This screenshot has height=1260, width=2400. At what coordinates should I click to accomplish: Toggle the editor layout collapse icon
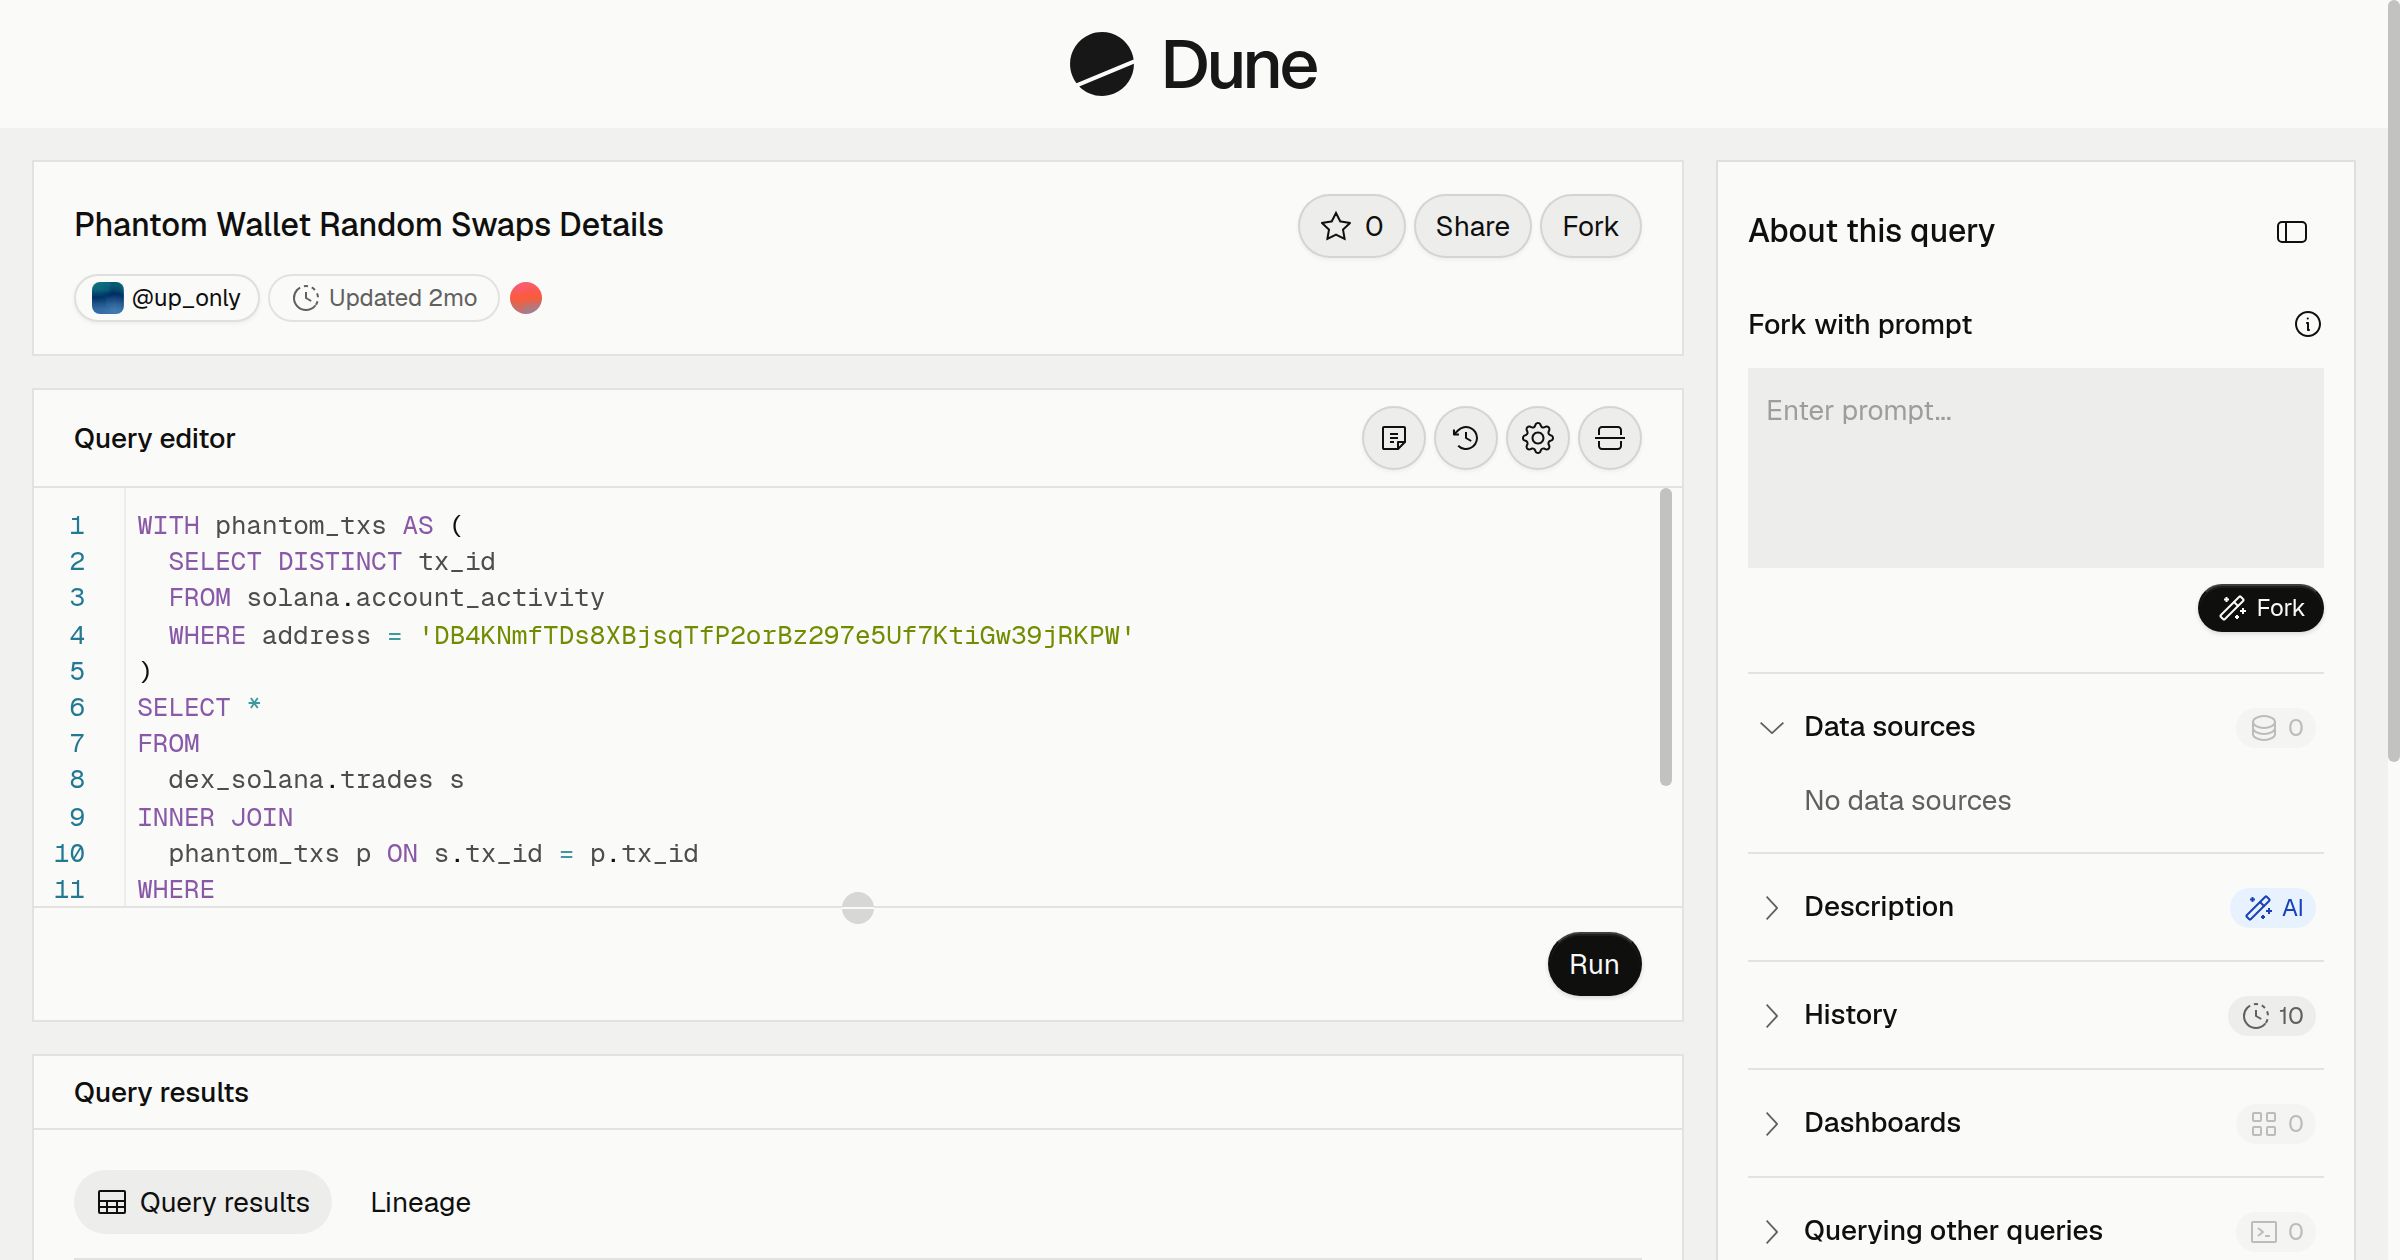pyautogui.click(x=1609, y=438)
